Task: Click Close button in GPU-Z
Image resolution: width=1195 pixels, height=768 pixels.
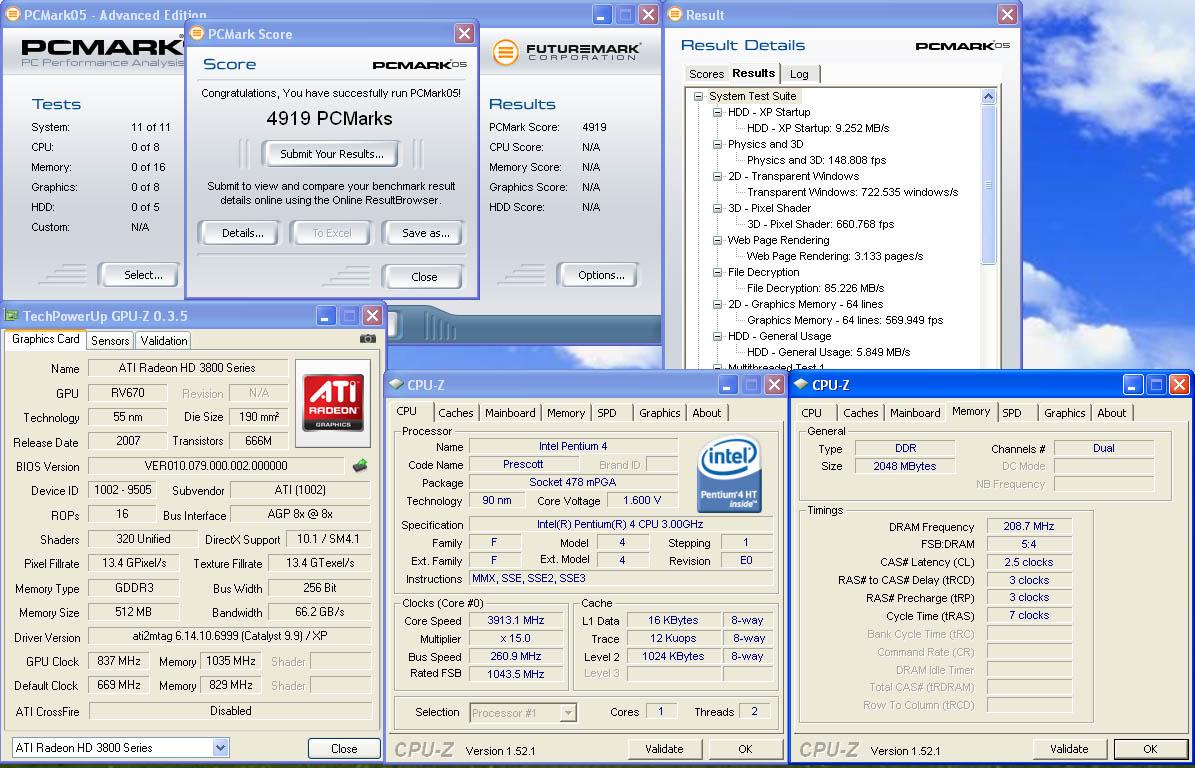Action: 344,748
